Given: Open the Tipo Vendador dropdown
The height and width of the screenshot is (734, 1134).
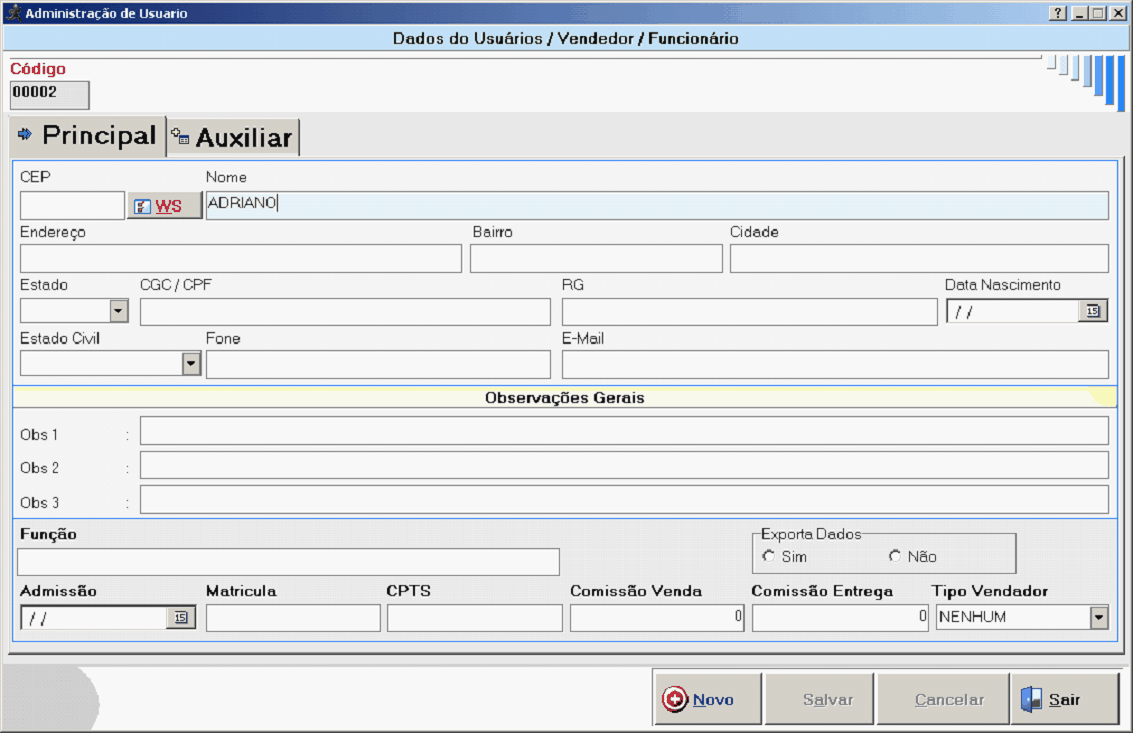Looking at the screenshot, I should 1099,618.
